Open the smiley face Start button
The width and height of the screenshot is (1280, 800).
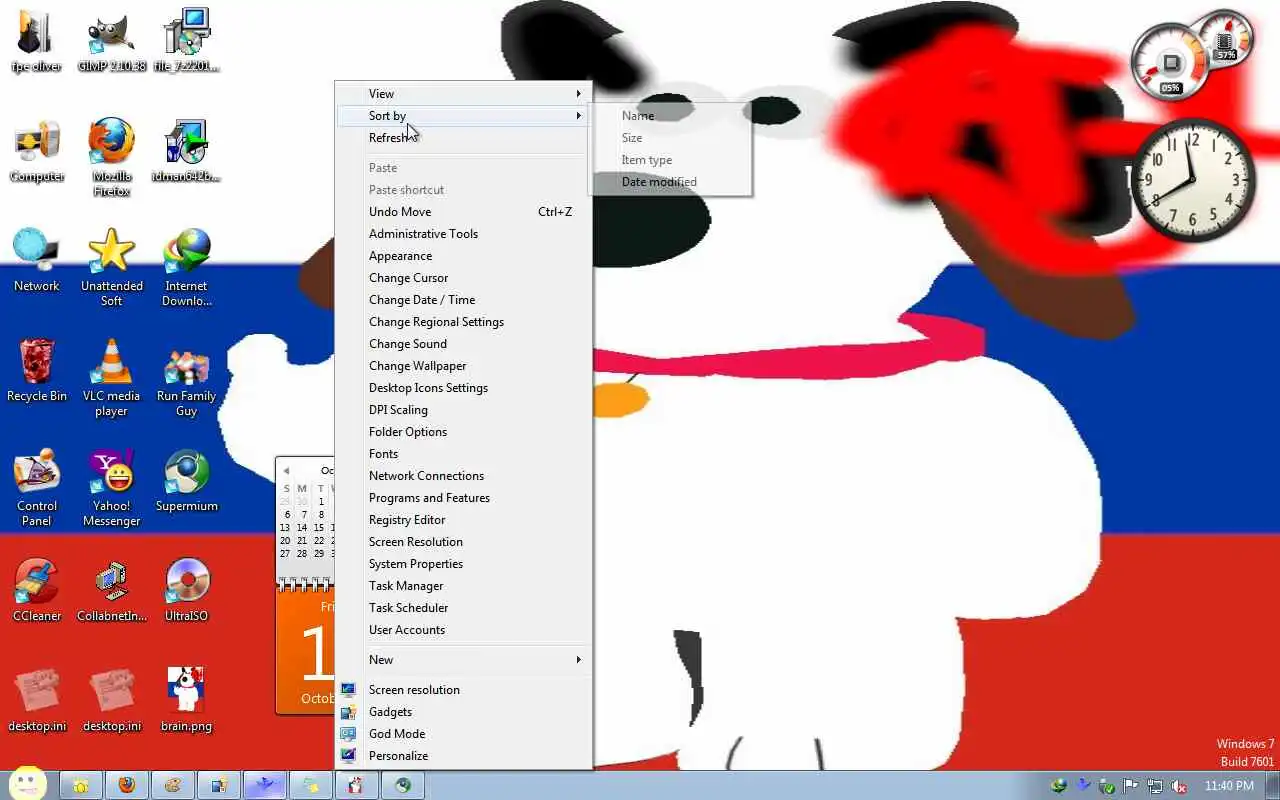tap(27, 784)
